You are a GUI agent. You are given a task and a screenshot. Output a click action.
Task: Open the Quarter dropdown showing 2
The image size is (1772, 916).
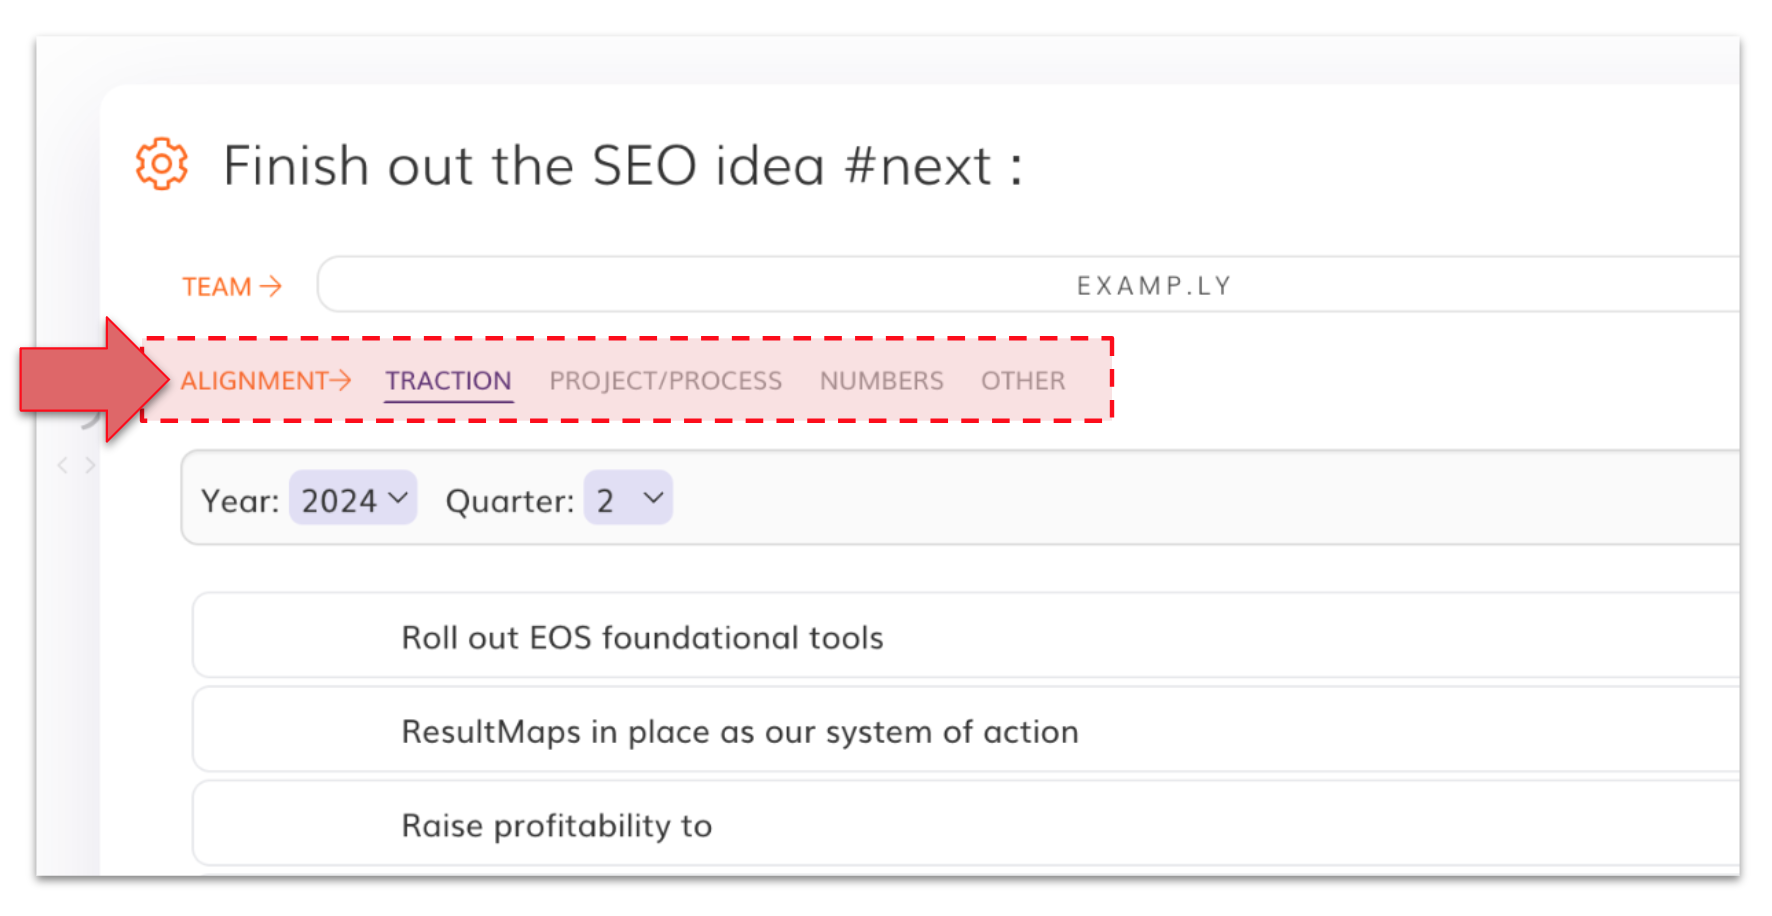(x=628, y=499)
